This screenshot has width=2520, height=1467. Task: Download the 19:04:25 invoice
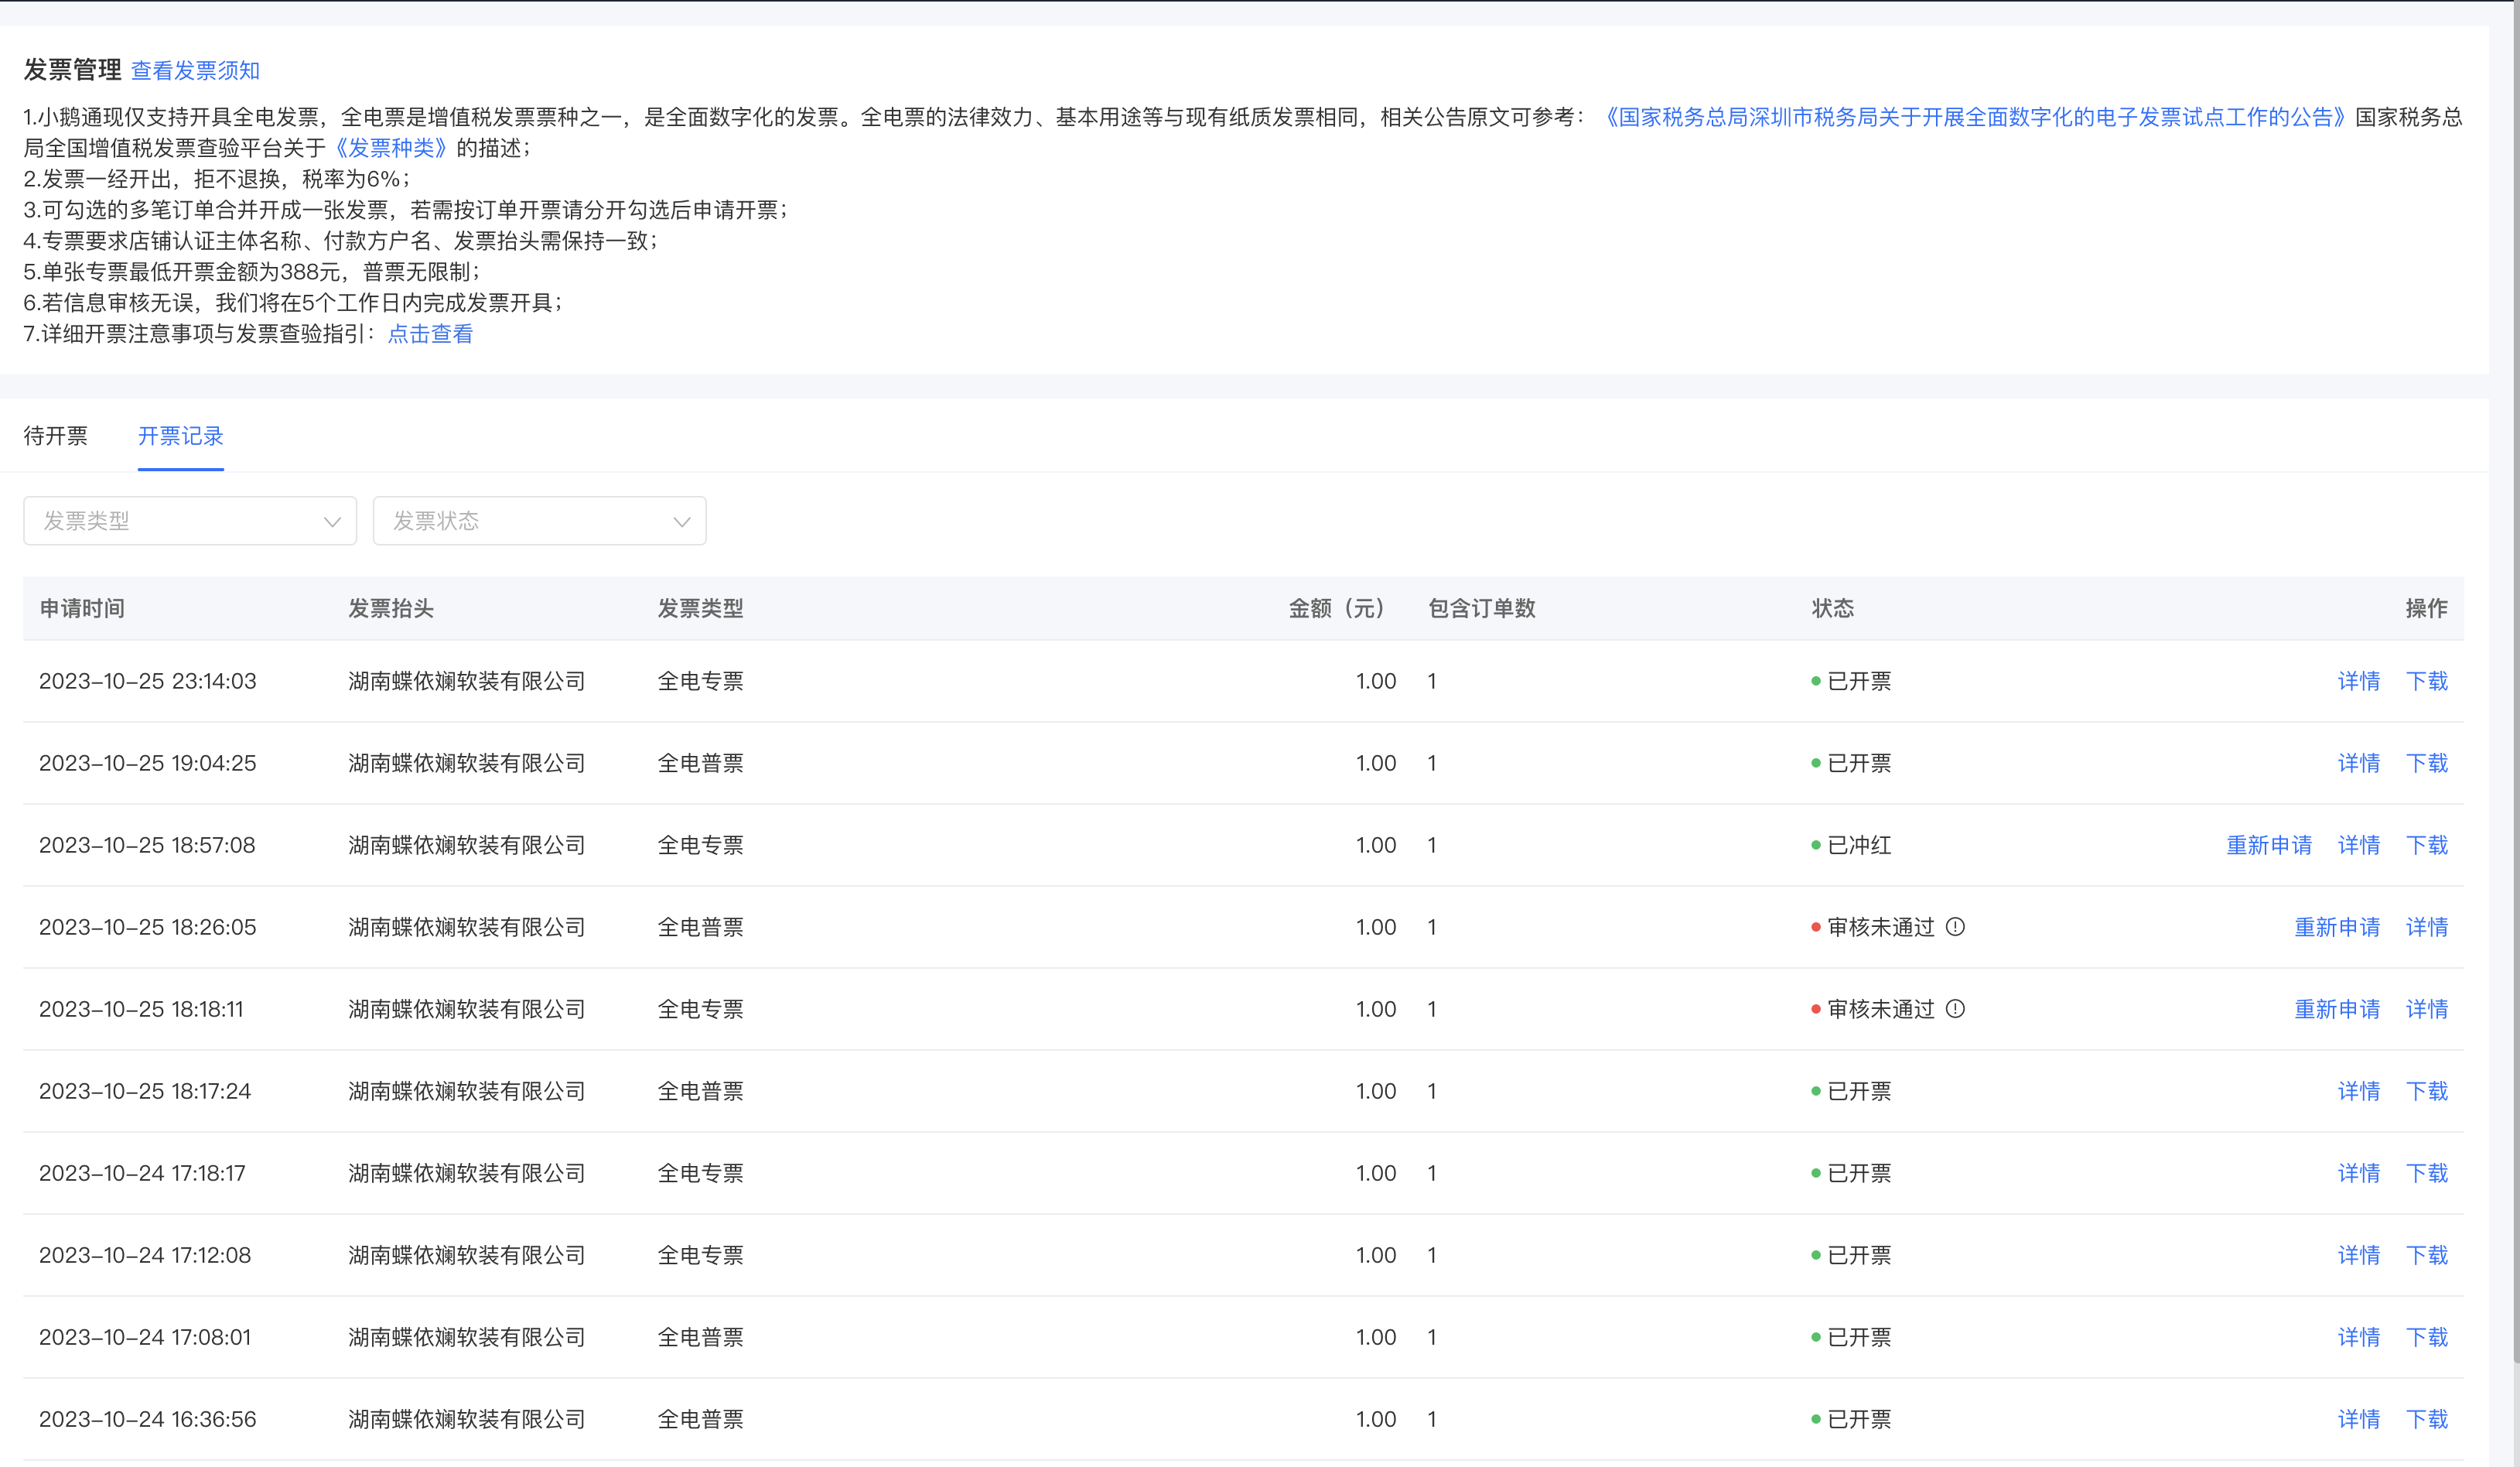point(2427,763)
